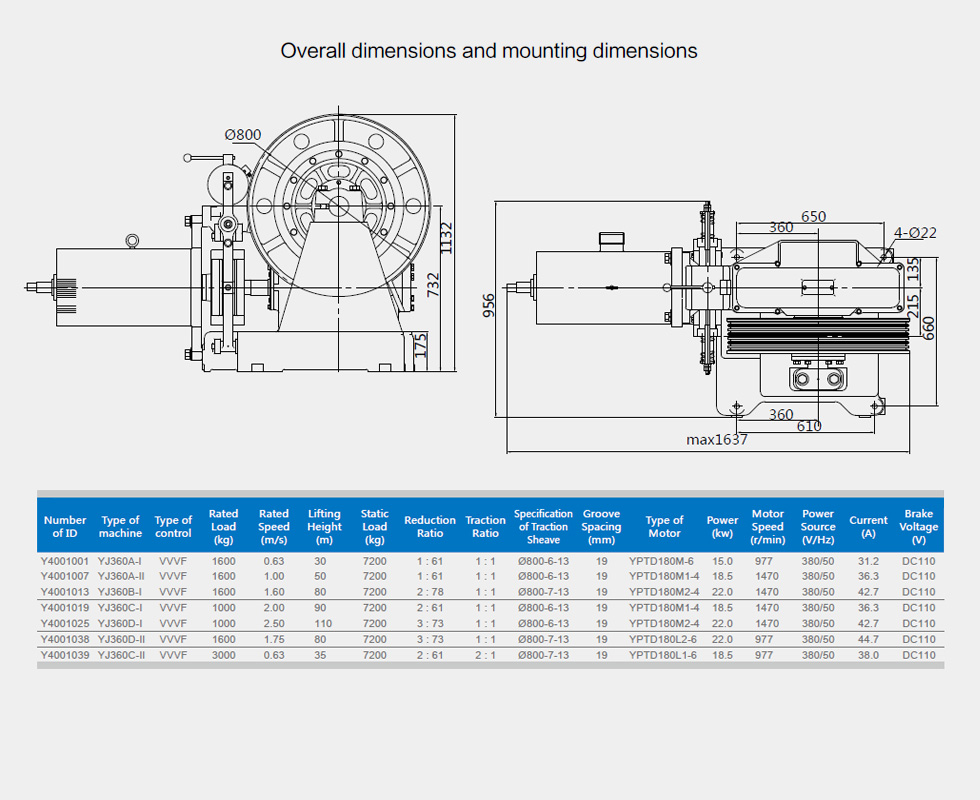980x800 pixels.
Task: Select the 956 dimension on top view
Action: pyautogui.click(x=489, y=306)
